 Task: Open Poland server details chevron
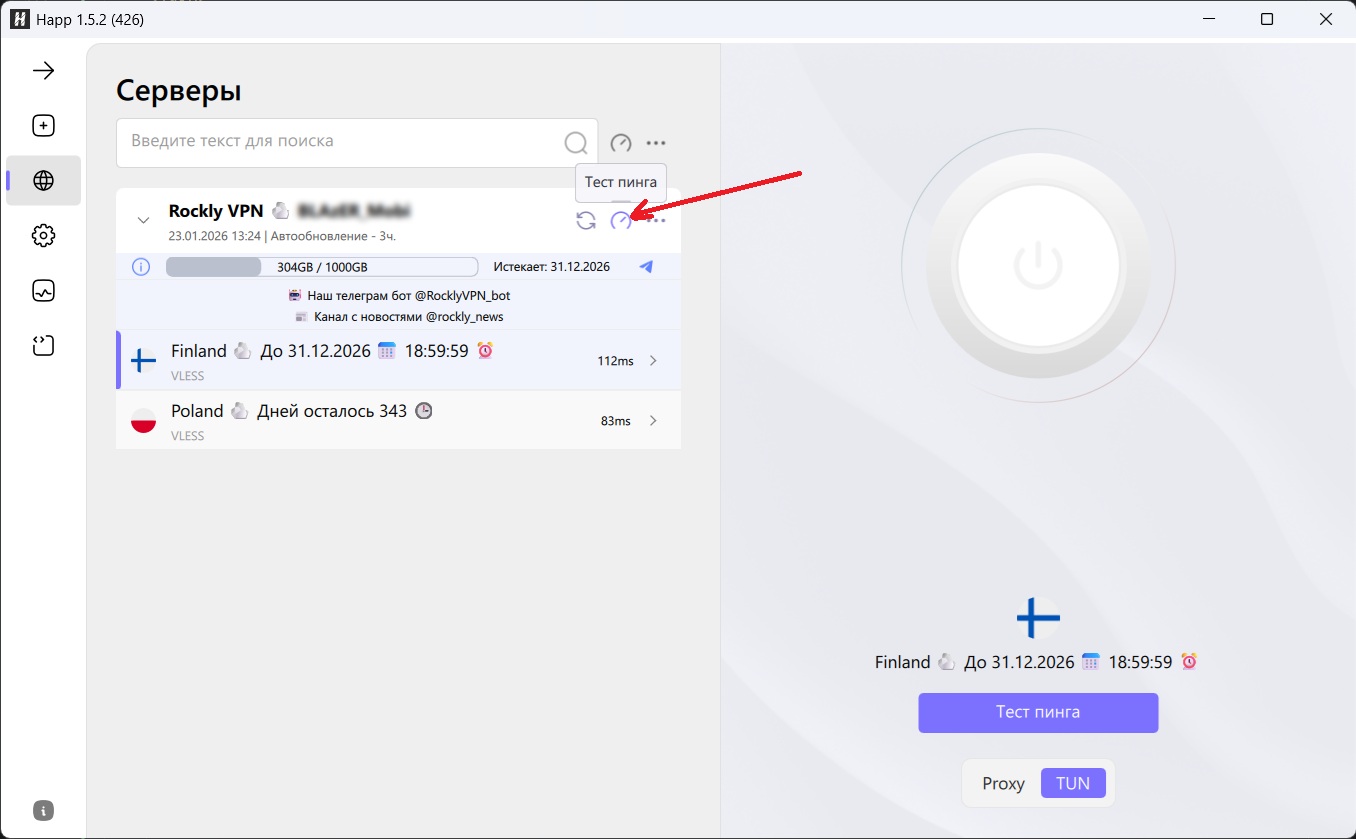(654, 421)
